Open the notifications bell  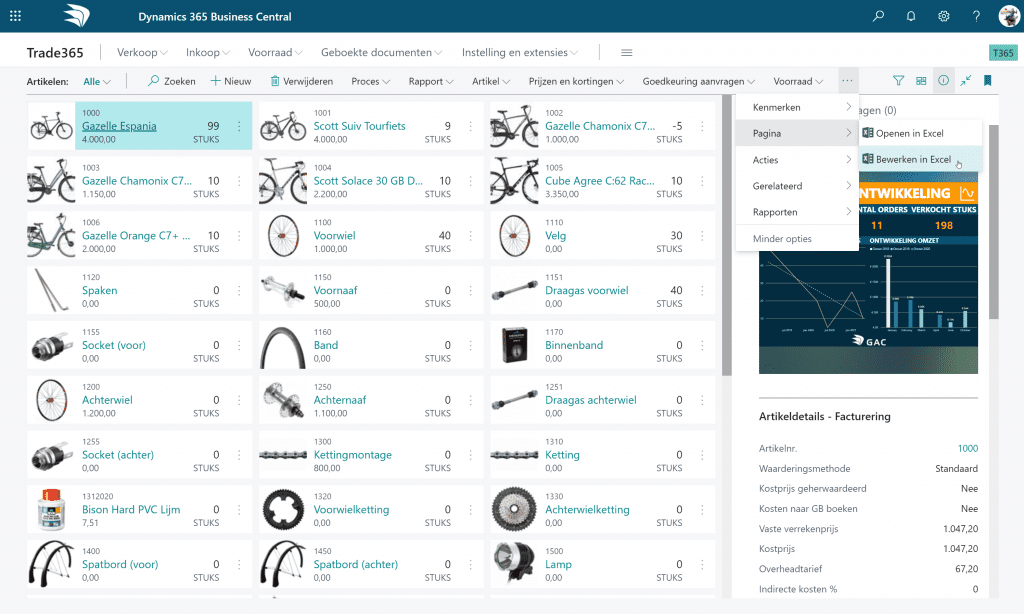pyautogui.click(x=911, y=16)
